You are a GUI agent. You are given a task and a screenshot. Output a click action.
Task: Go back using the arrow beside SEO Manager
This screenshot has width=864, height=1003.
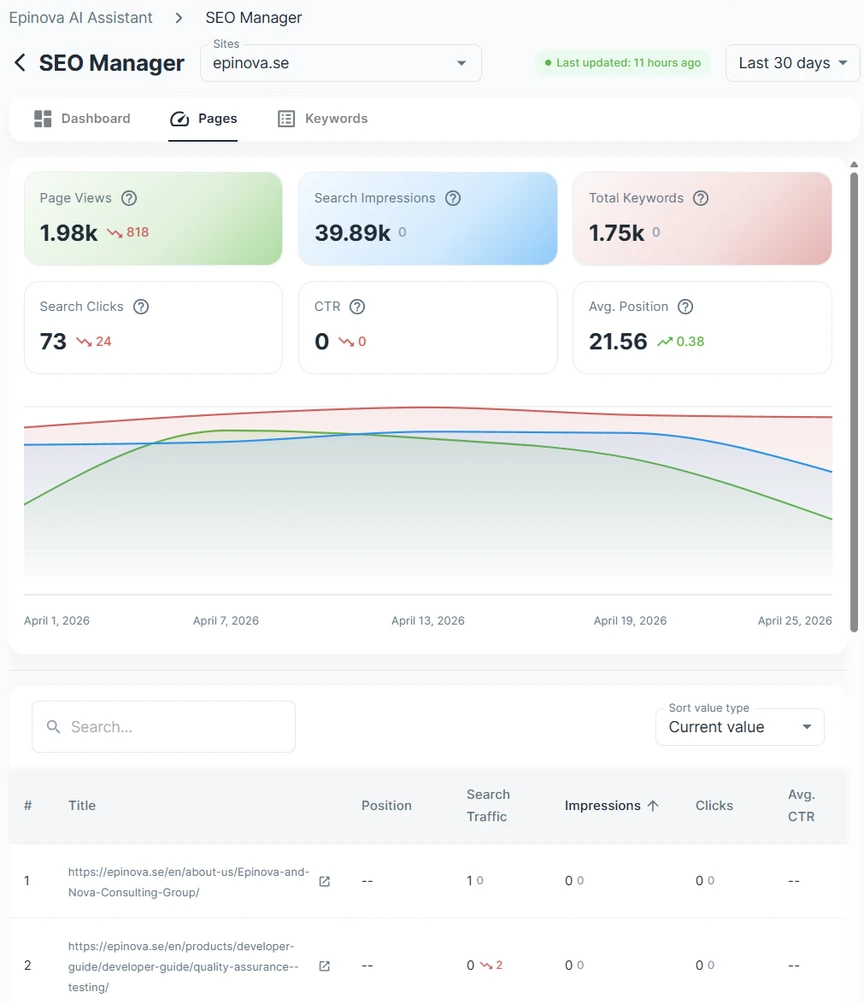[20, 63]
